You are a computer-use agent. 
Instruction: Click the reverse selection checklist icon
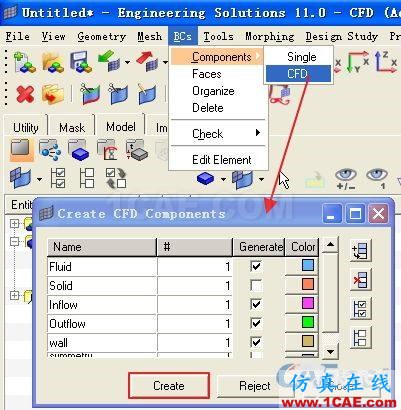[x=116, y=178]
